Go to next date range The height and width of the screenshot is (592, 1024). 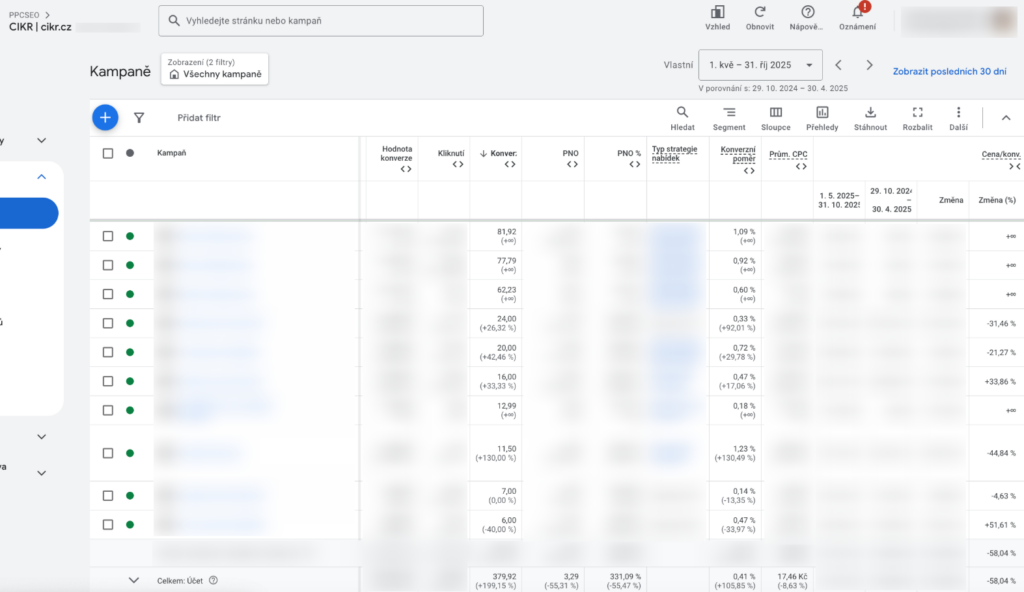point(869,65)
